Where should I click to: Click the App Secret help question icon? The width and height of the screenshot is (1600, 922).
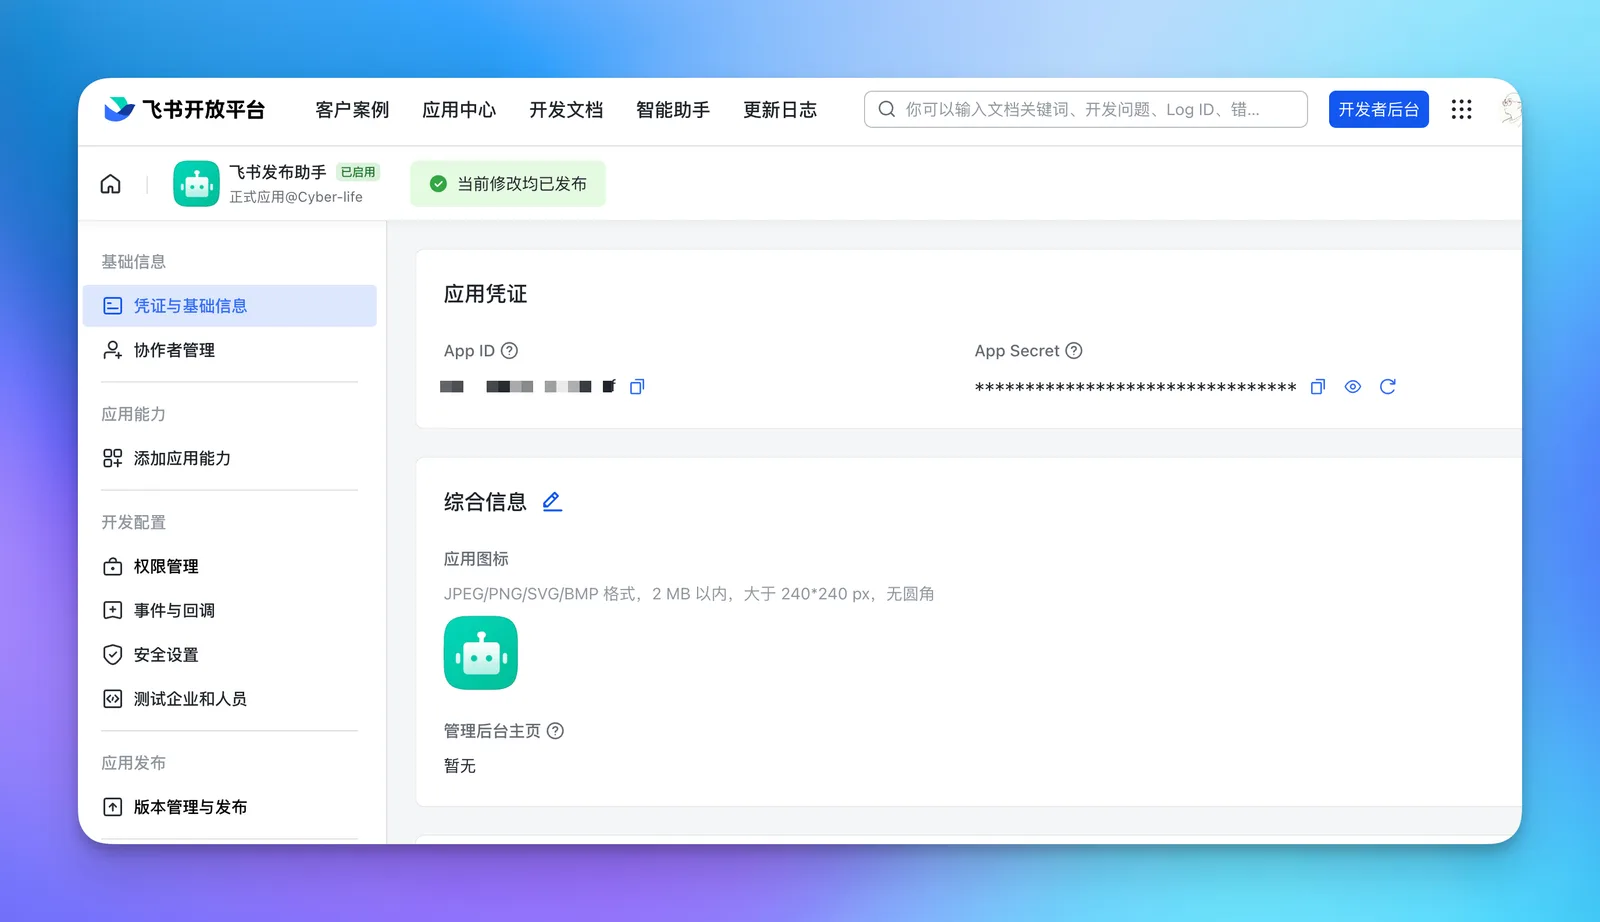[1074, 351]
